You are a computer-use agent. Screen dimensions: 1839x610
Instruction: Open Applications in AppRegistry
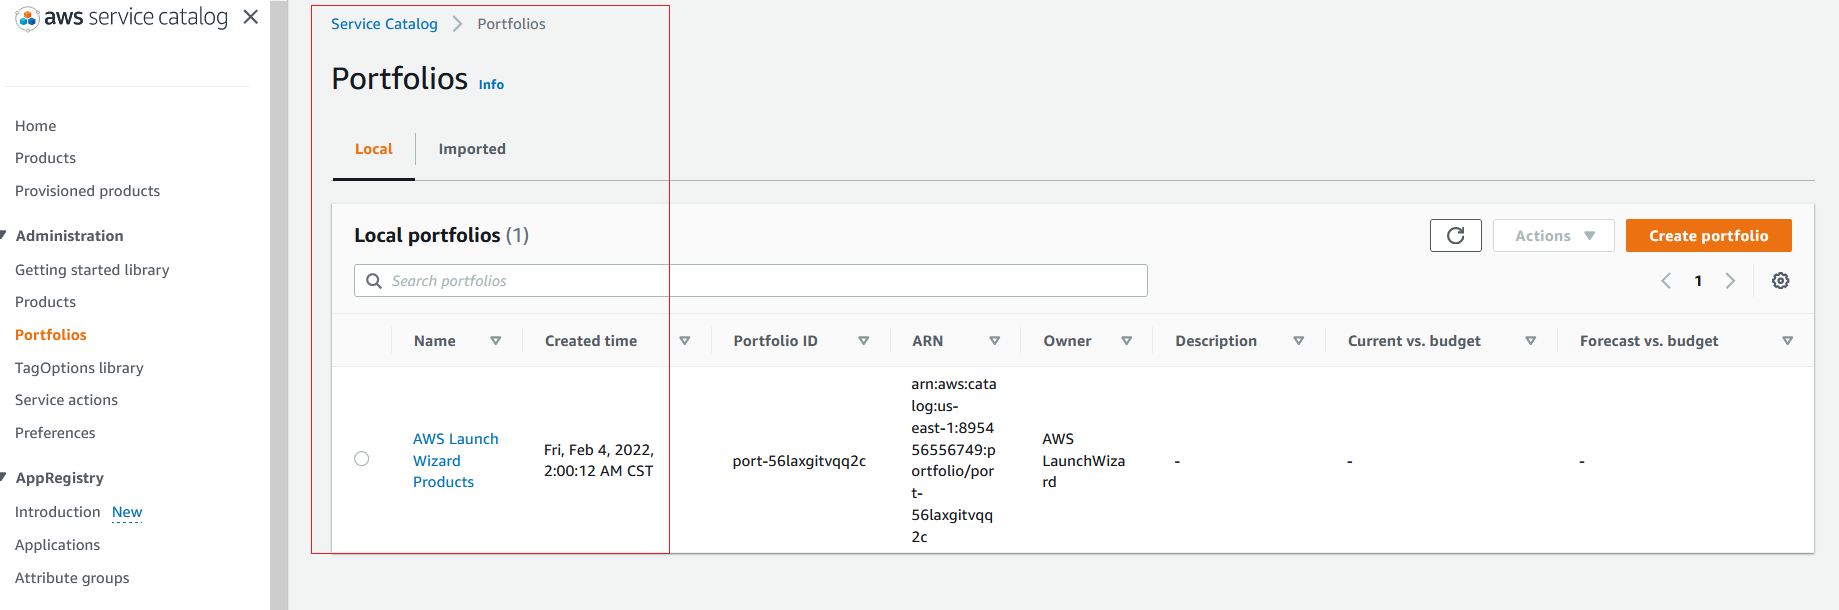point(57,545)
